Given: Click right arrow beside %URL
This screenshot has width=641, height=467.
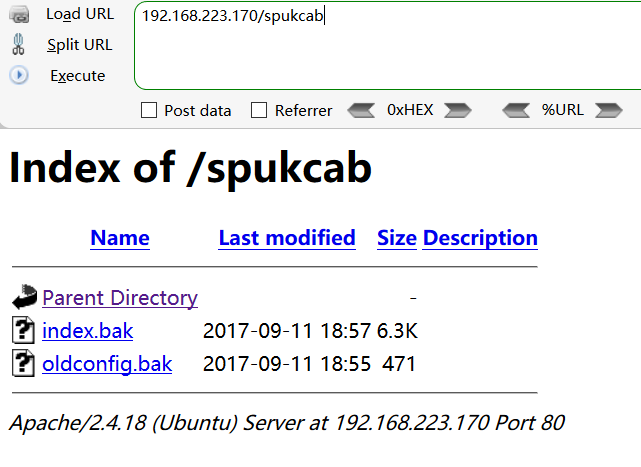Looking at the screenshot, I should pyautogui.click(x=608, y=110).
